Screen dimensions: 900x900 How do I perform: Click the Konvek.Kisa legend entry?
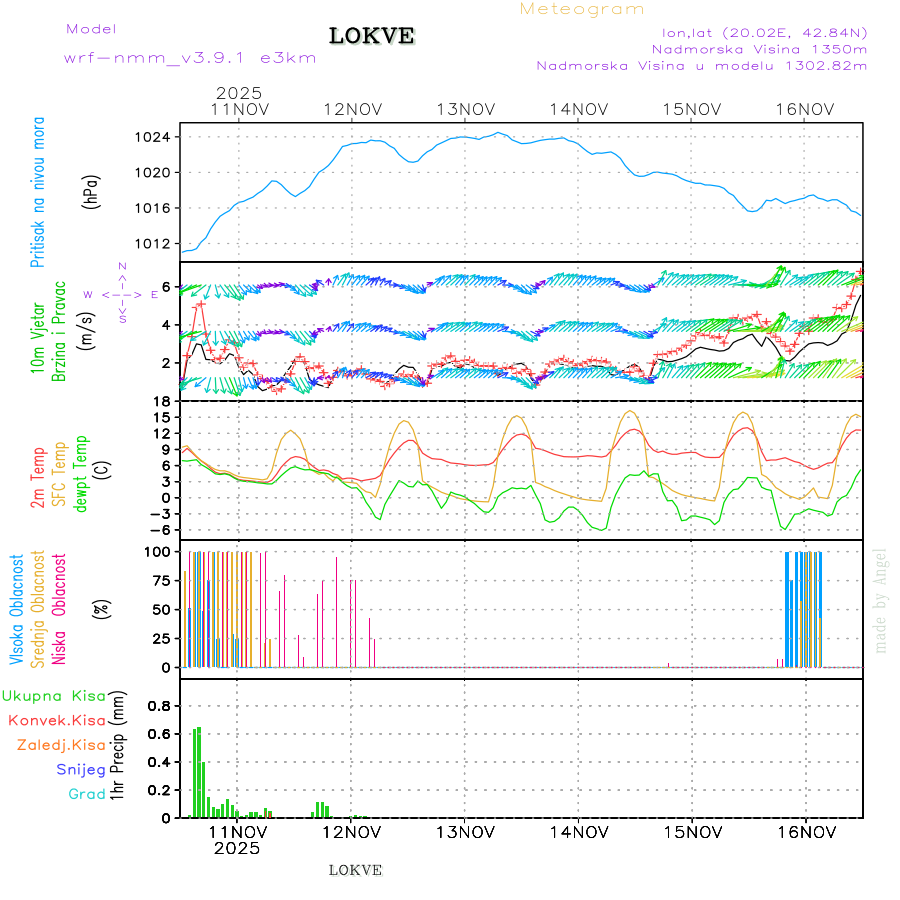(x=56, y=720)
